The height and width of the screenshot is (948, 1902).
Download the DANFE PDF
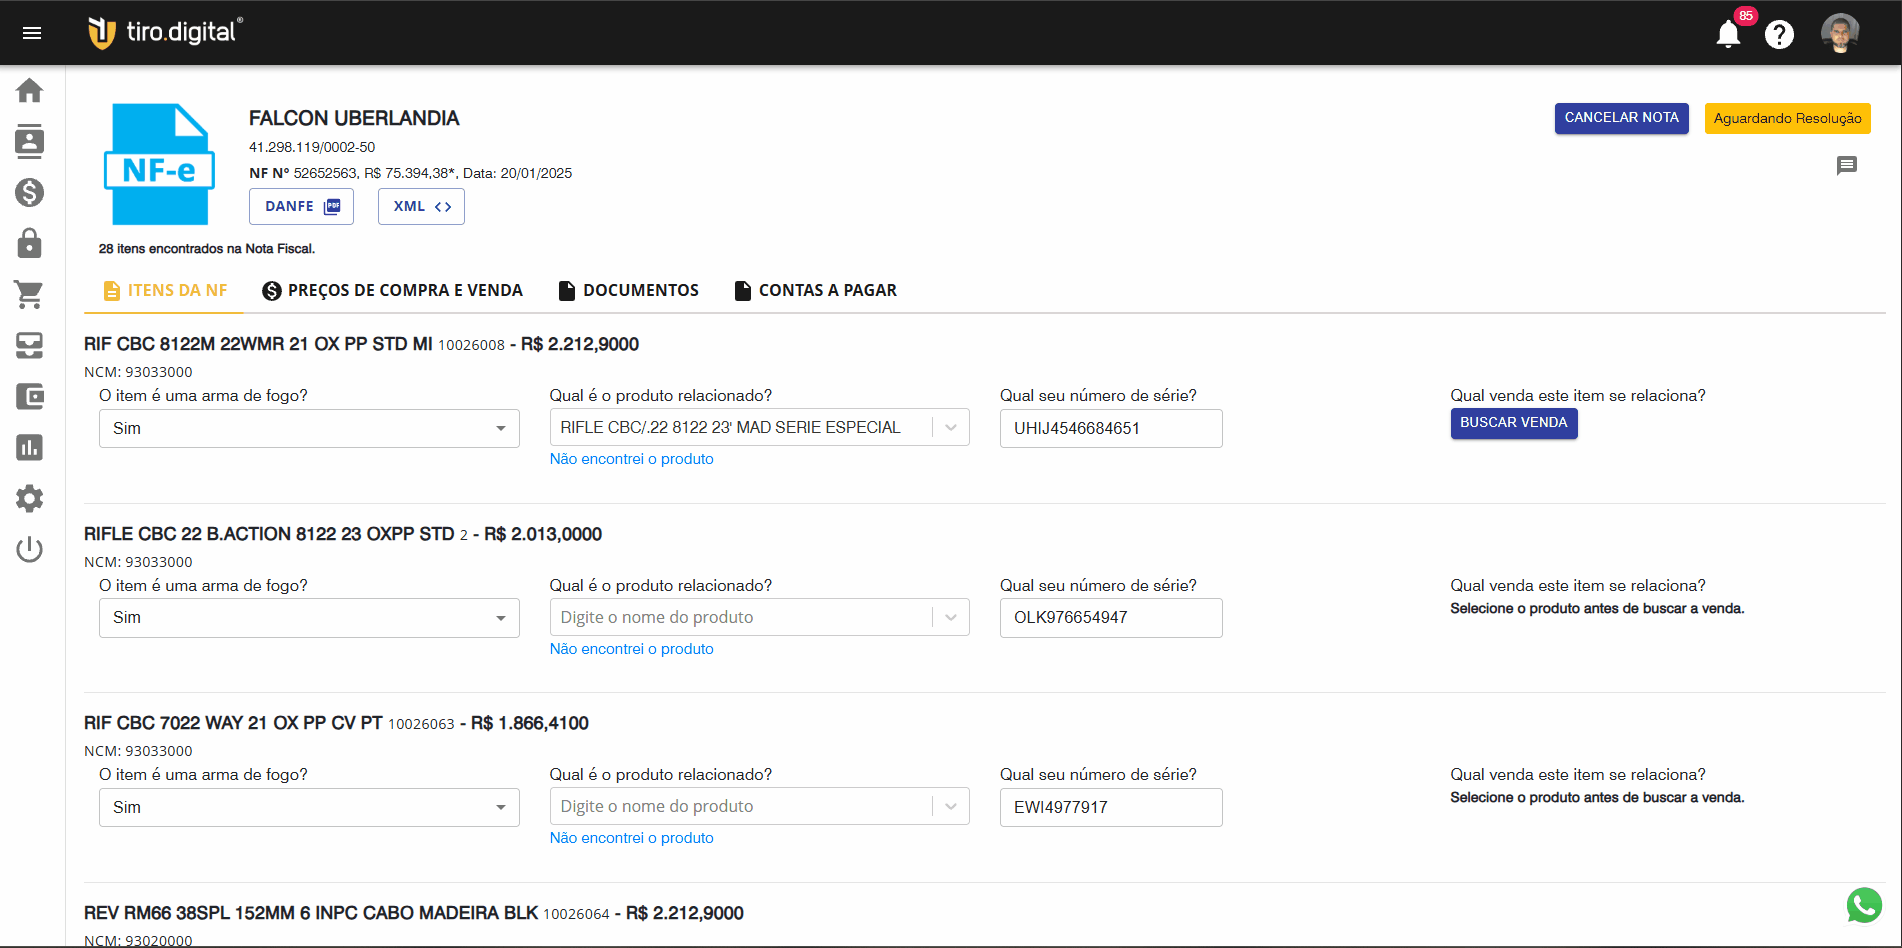coord(301,207)
